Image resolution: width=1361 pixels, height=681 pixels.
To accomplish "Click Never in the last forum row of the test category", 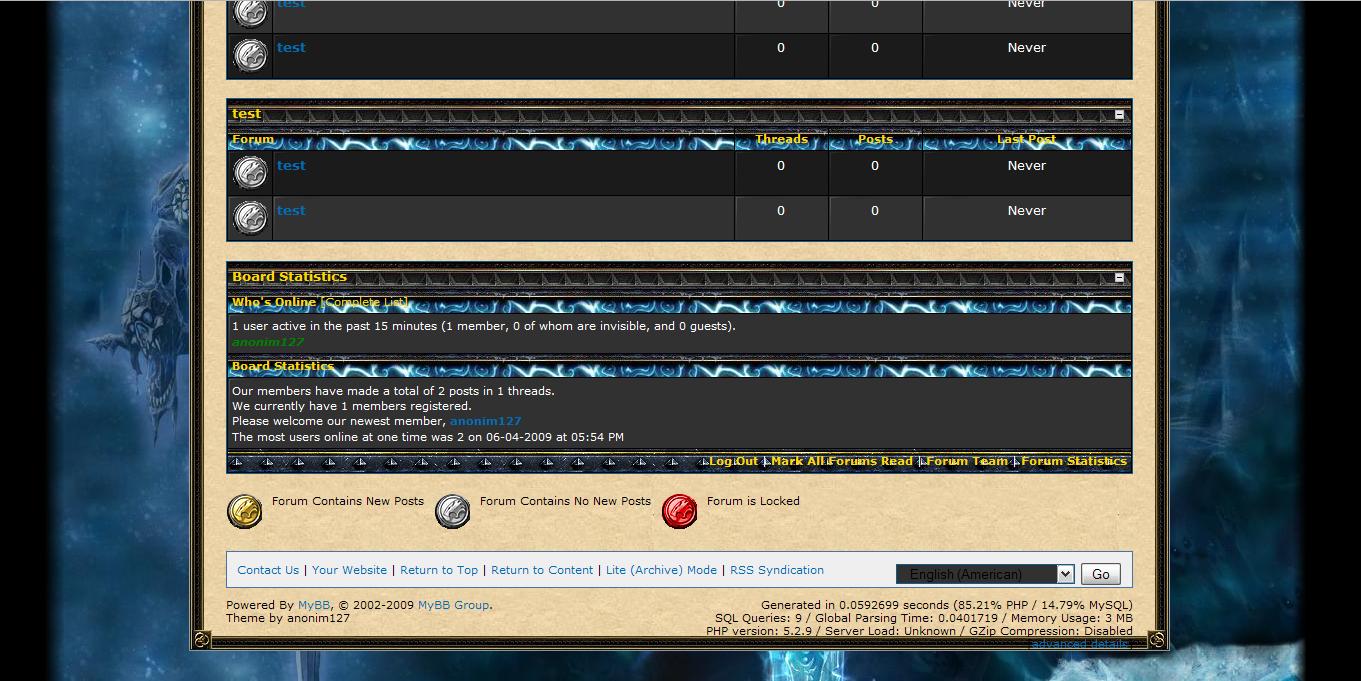I will tap(1026, 211).
